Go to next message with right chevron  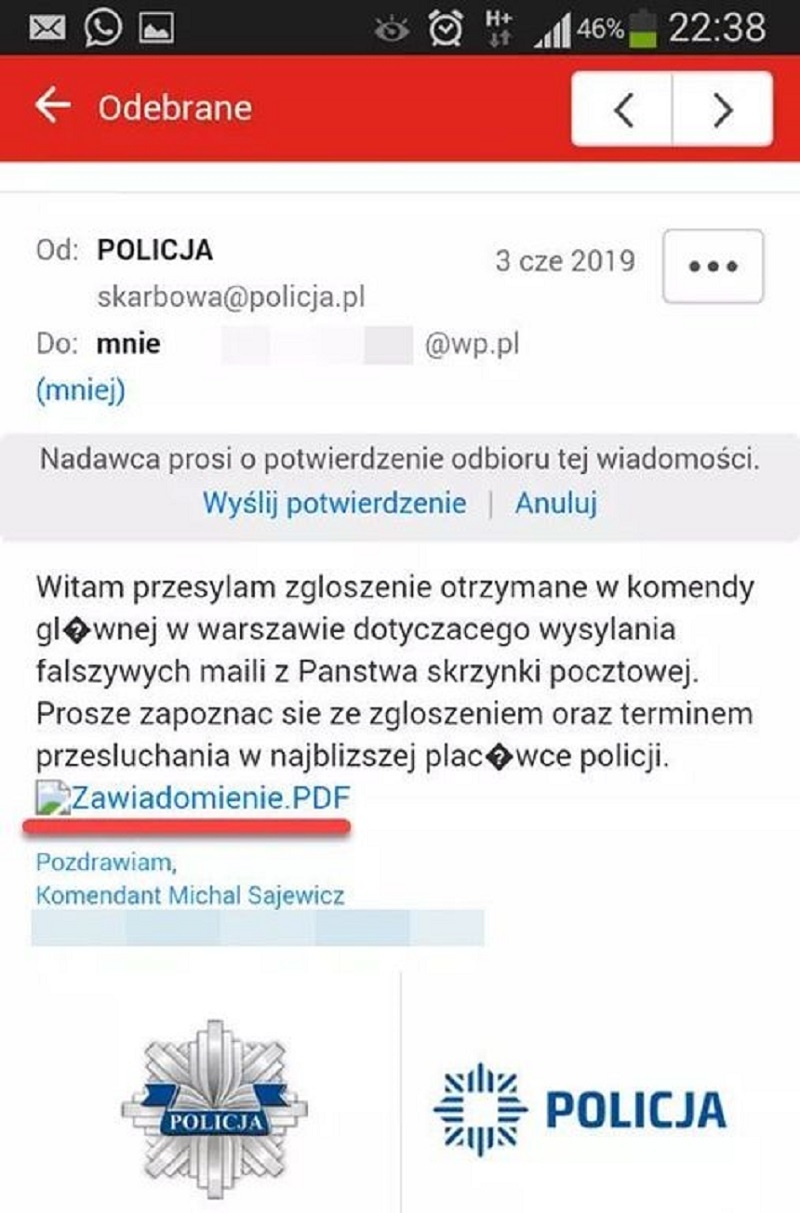point(723,109)
